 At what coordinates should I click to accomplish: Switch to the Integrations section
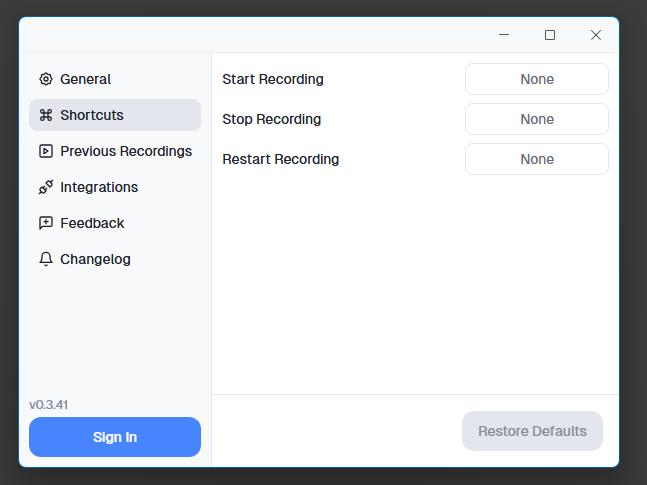pos(99,187)
